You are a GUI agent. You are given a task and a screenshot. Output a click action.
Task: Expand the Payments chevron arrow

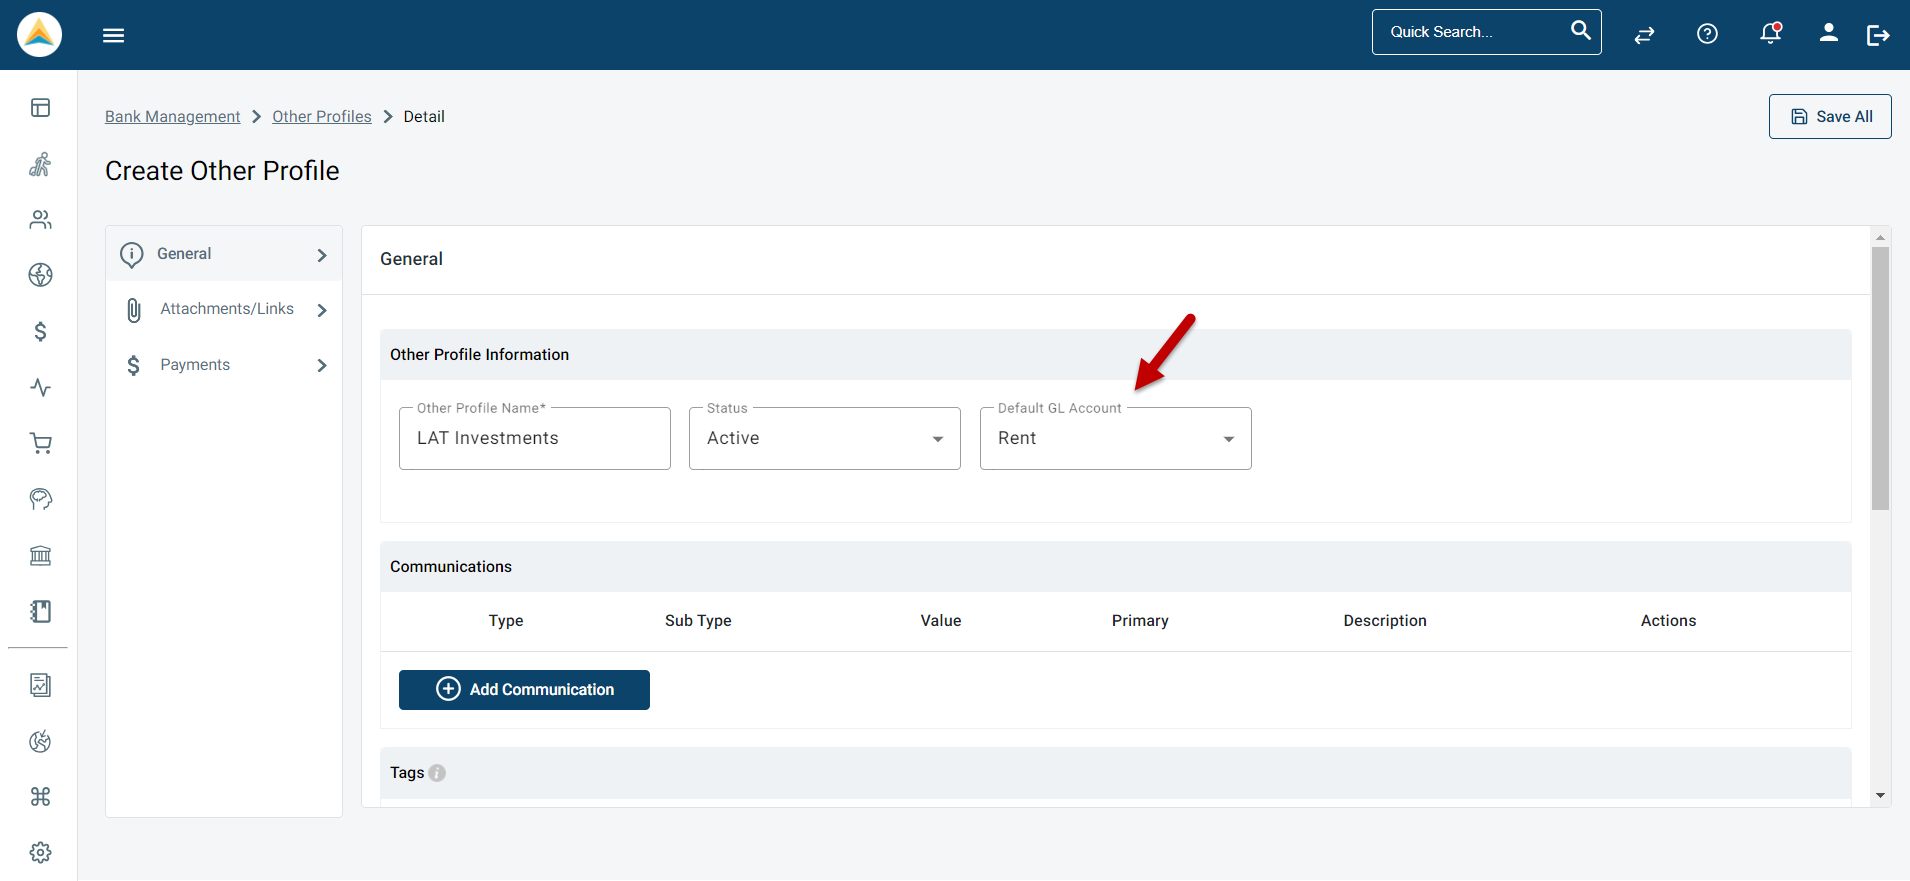tap(322, 366)
